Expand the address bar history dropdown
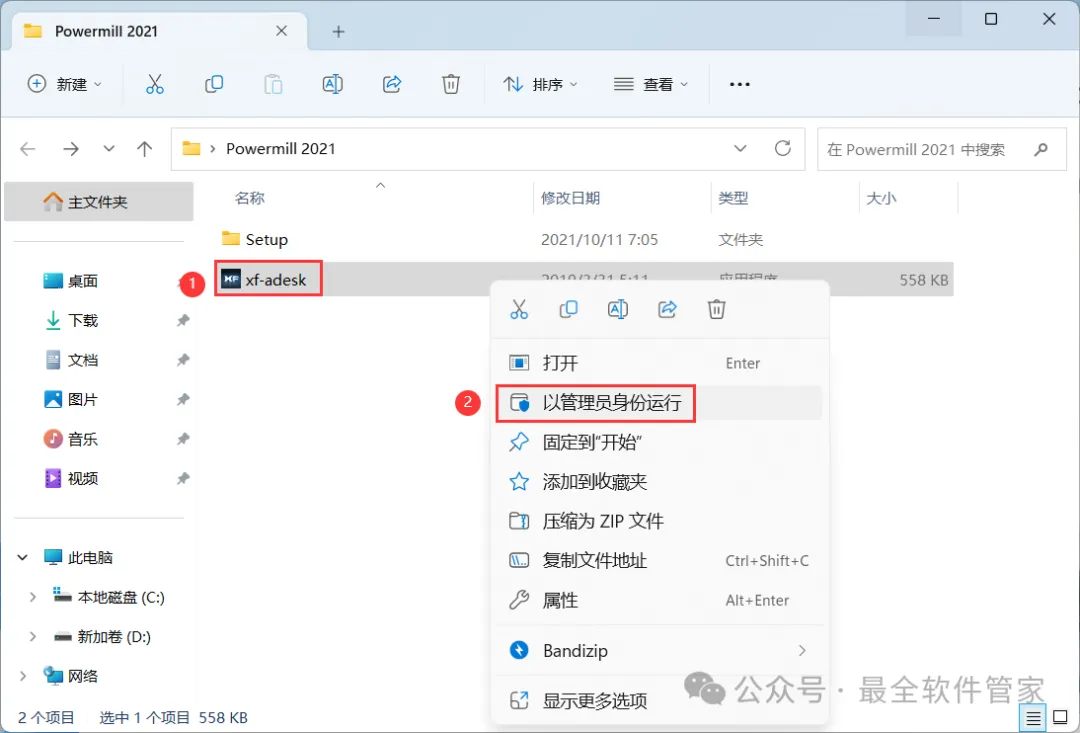Image resolution: width=1080 pixels, height=733 pixels. (740, 148)
